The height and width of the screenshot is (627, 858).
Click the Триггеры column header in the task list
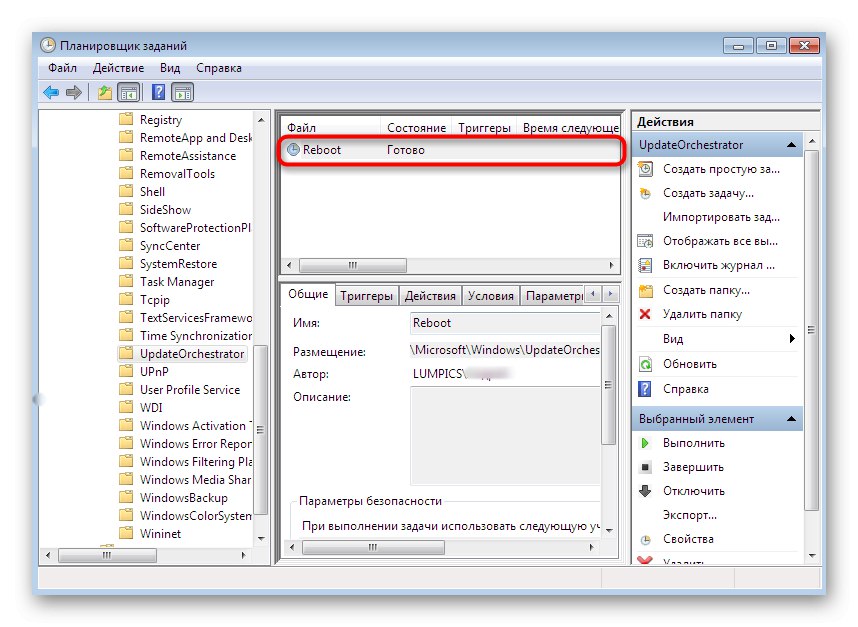(x=484, y=127)
